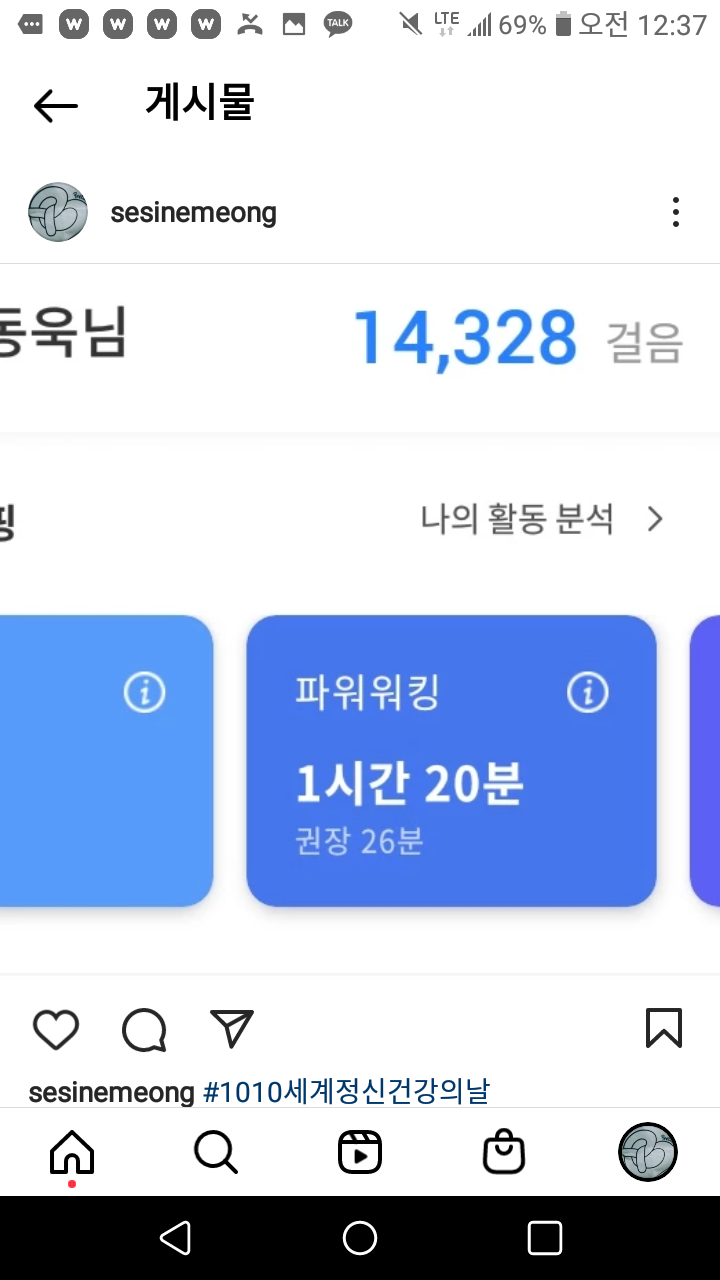Open the three-dot post options menu
Viewport: 720px width, 1280px height.
coord(676,212)
